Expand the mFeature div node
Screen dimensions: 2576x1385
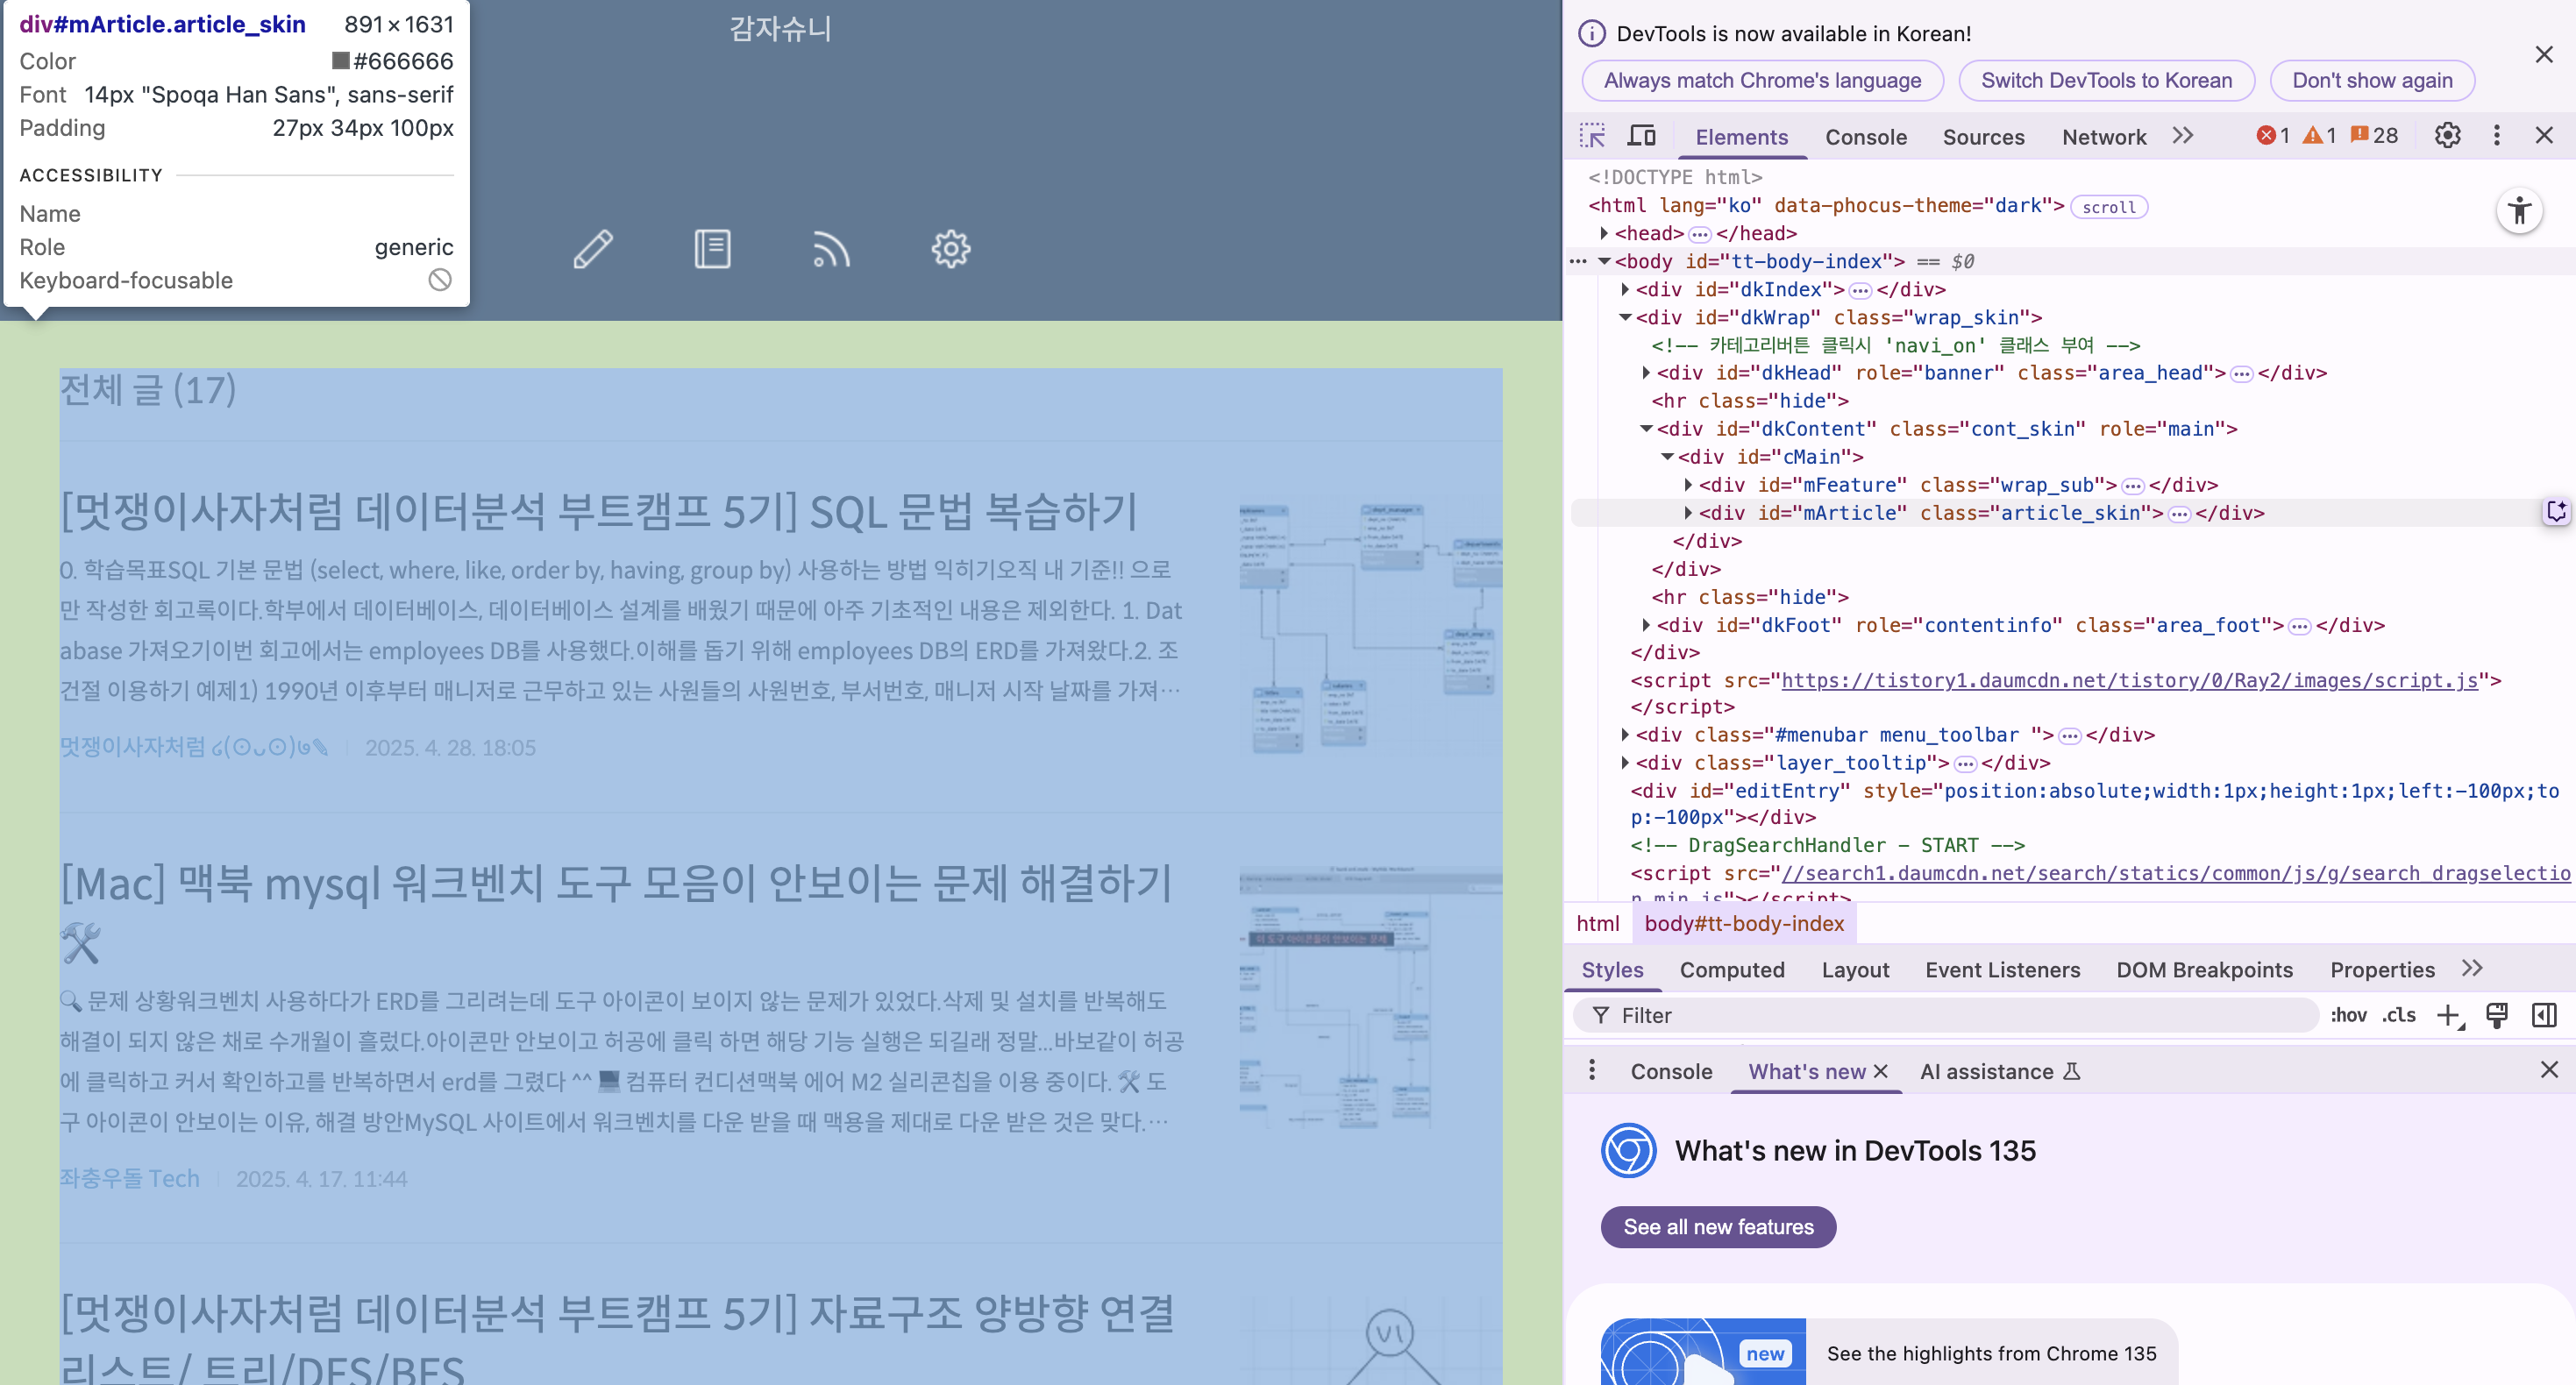[x=1688, y=485]
